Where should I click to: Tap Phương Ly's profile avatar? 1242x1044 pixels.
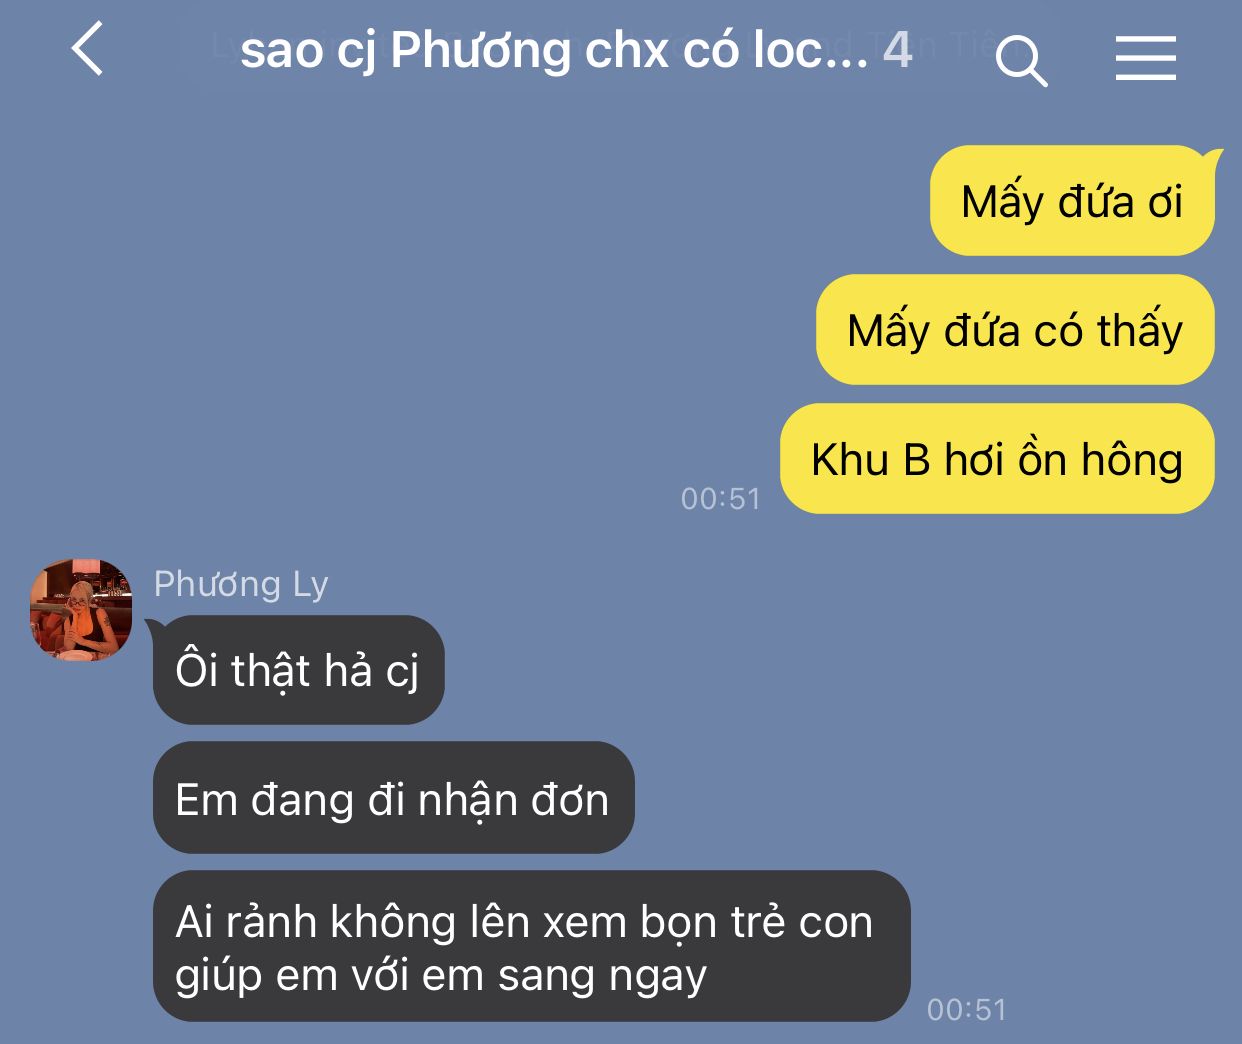point(81,609)
